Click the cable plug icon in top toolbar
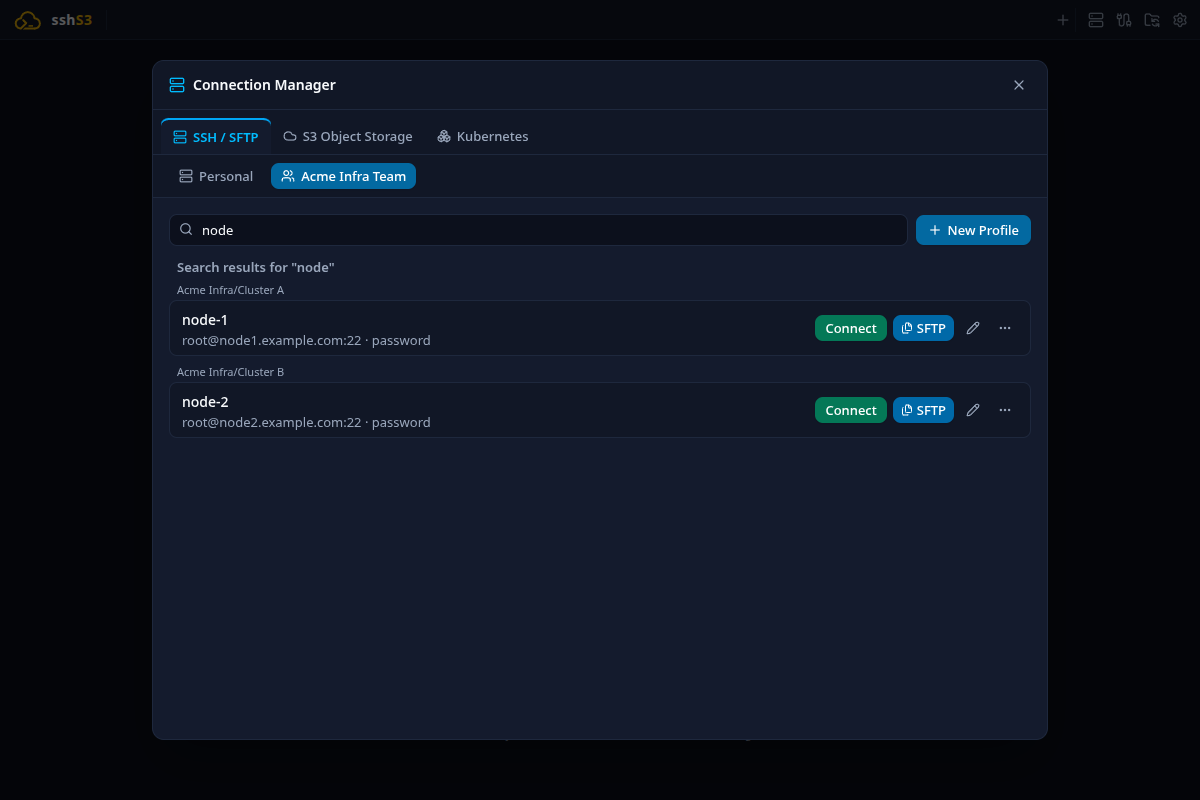1200x800 pixels. click(x=1124, y=20)
